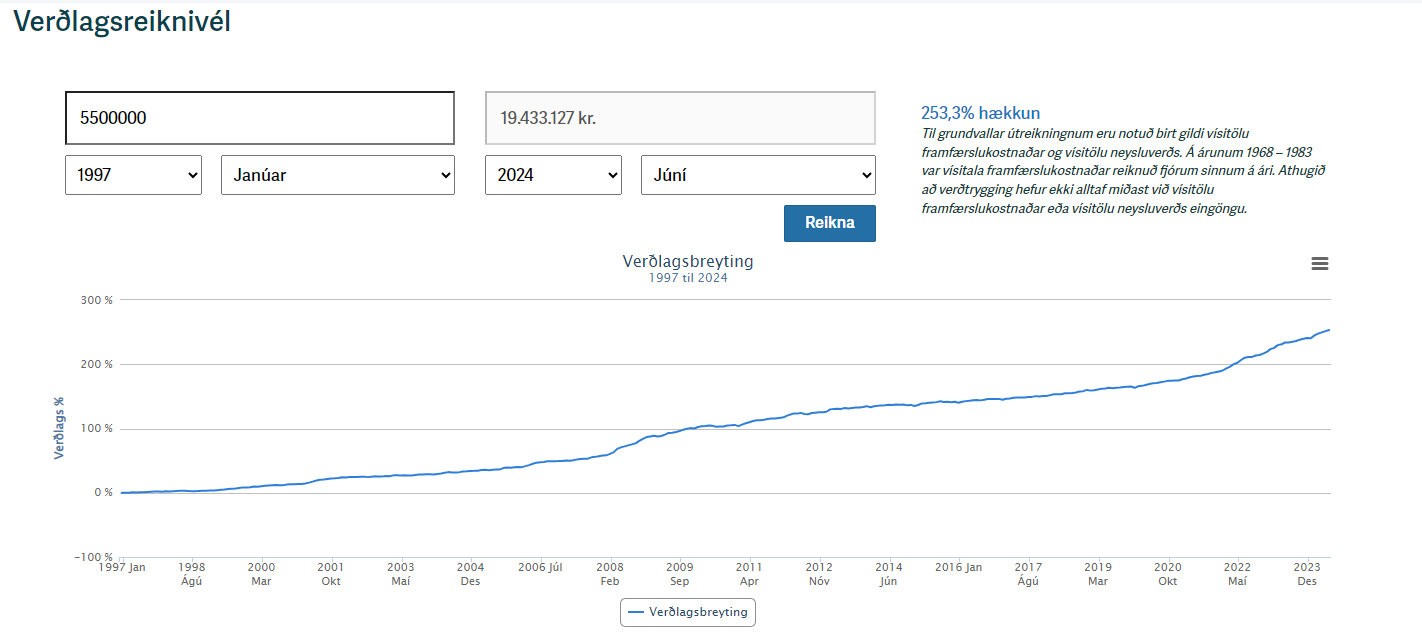
Task: Focus the amount field containing 5500000
Action: pos(259,118)
